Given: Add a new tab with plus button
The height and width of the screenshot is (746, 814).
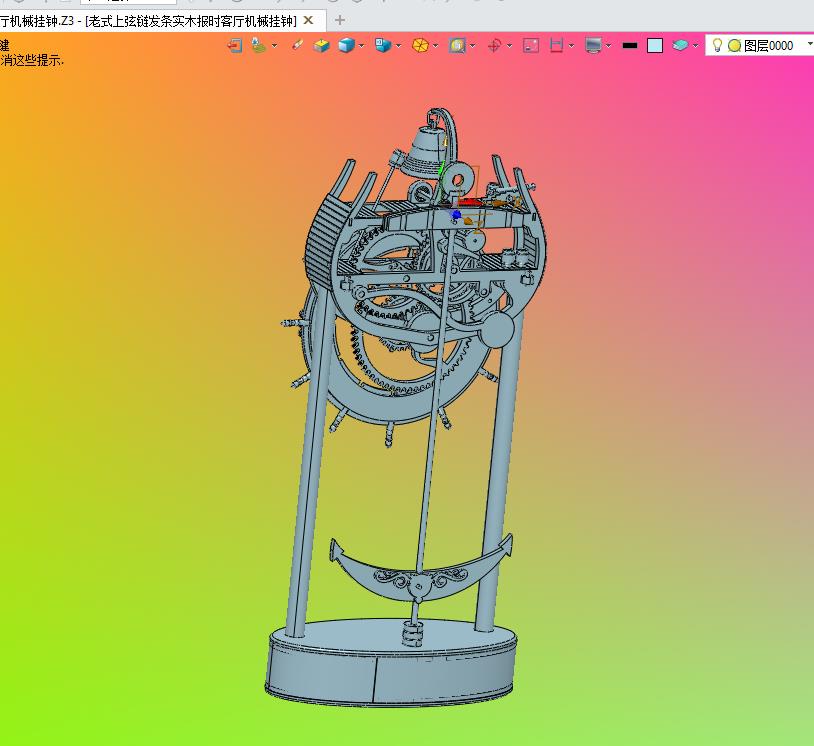Looking at the screenshot, I should (x=340, y=20).
